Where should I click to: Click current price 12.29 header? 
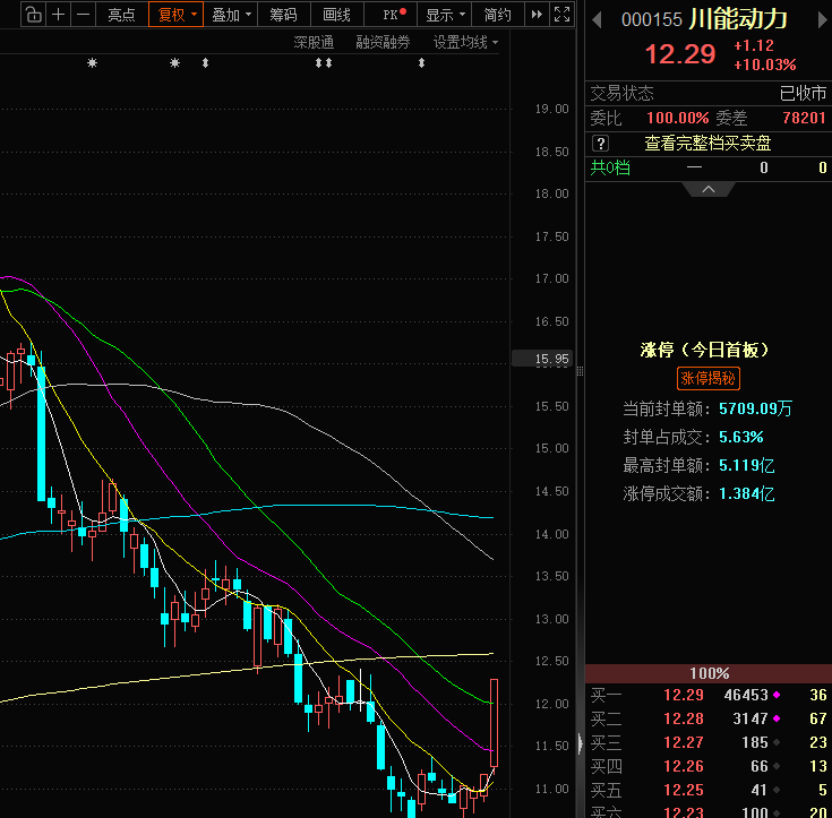[680, 54]
